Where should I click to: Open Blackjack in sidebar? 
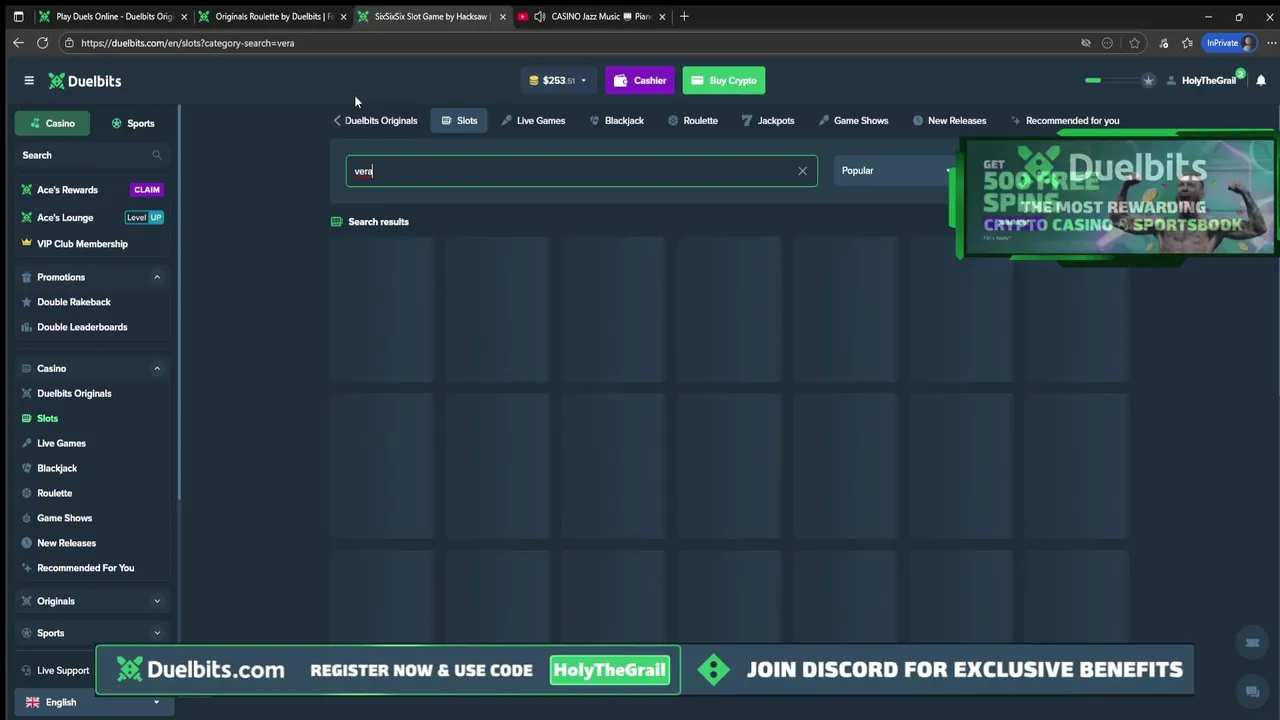pyautogui.click(x=57, y=469)
